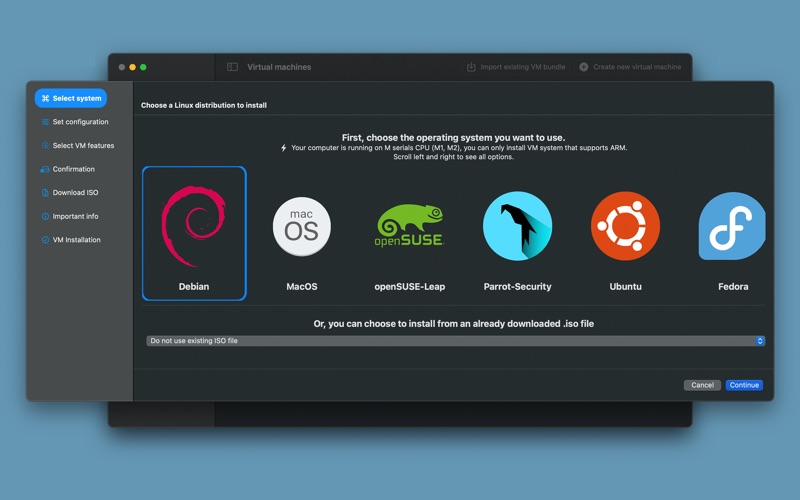
Task: Click the Fedora label text
Action: click(733, 287)
